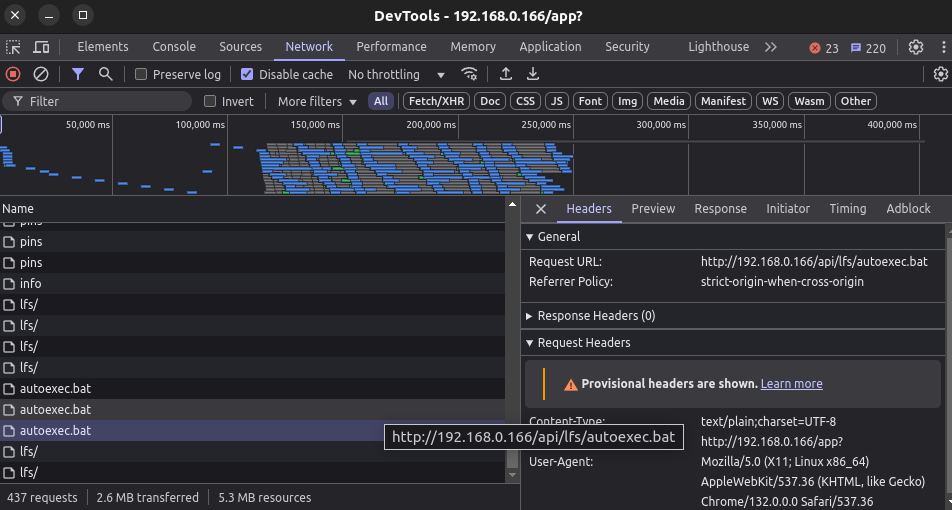Image resolution: width=952 pixels, height=510 pixels.
Task: Uncheck Disable cache checkbox
Action: click(246, 74)
